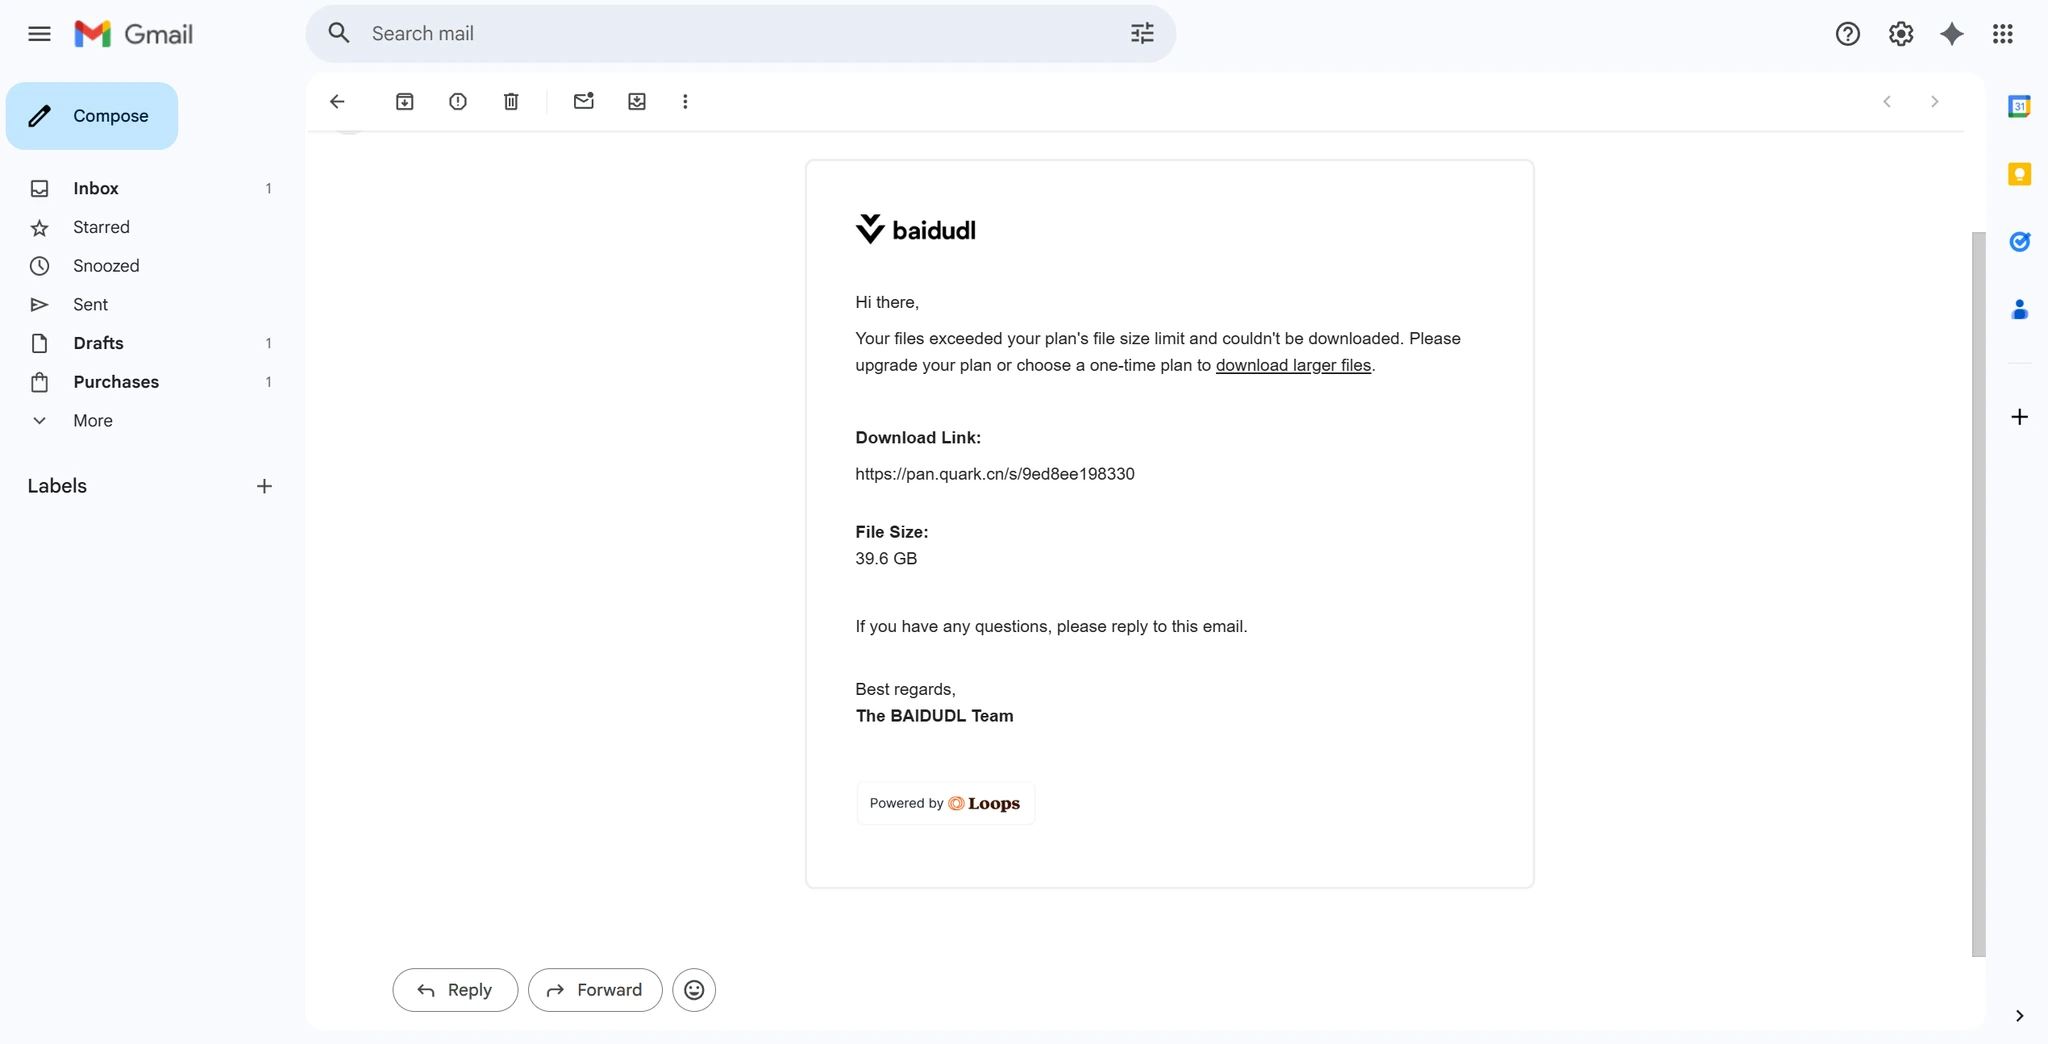This screenshot has width=2048, height=1044.
Task: Report this email as spam
Action: [x=458, y=101]
